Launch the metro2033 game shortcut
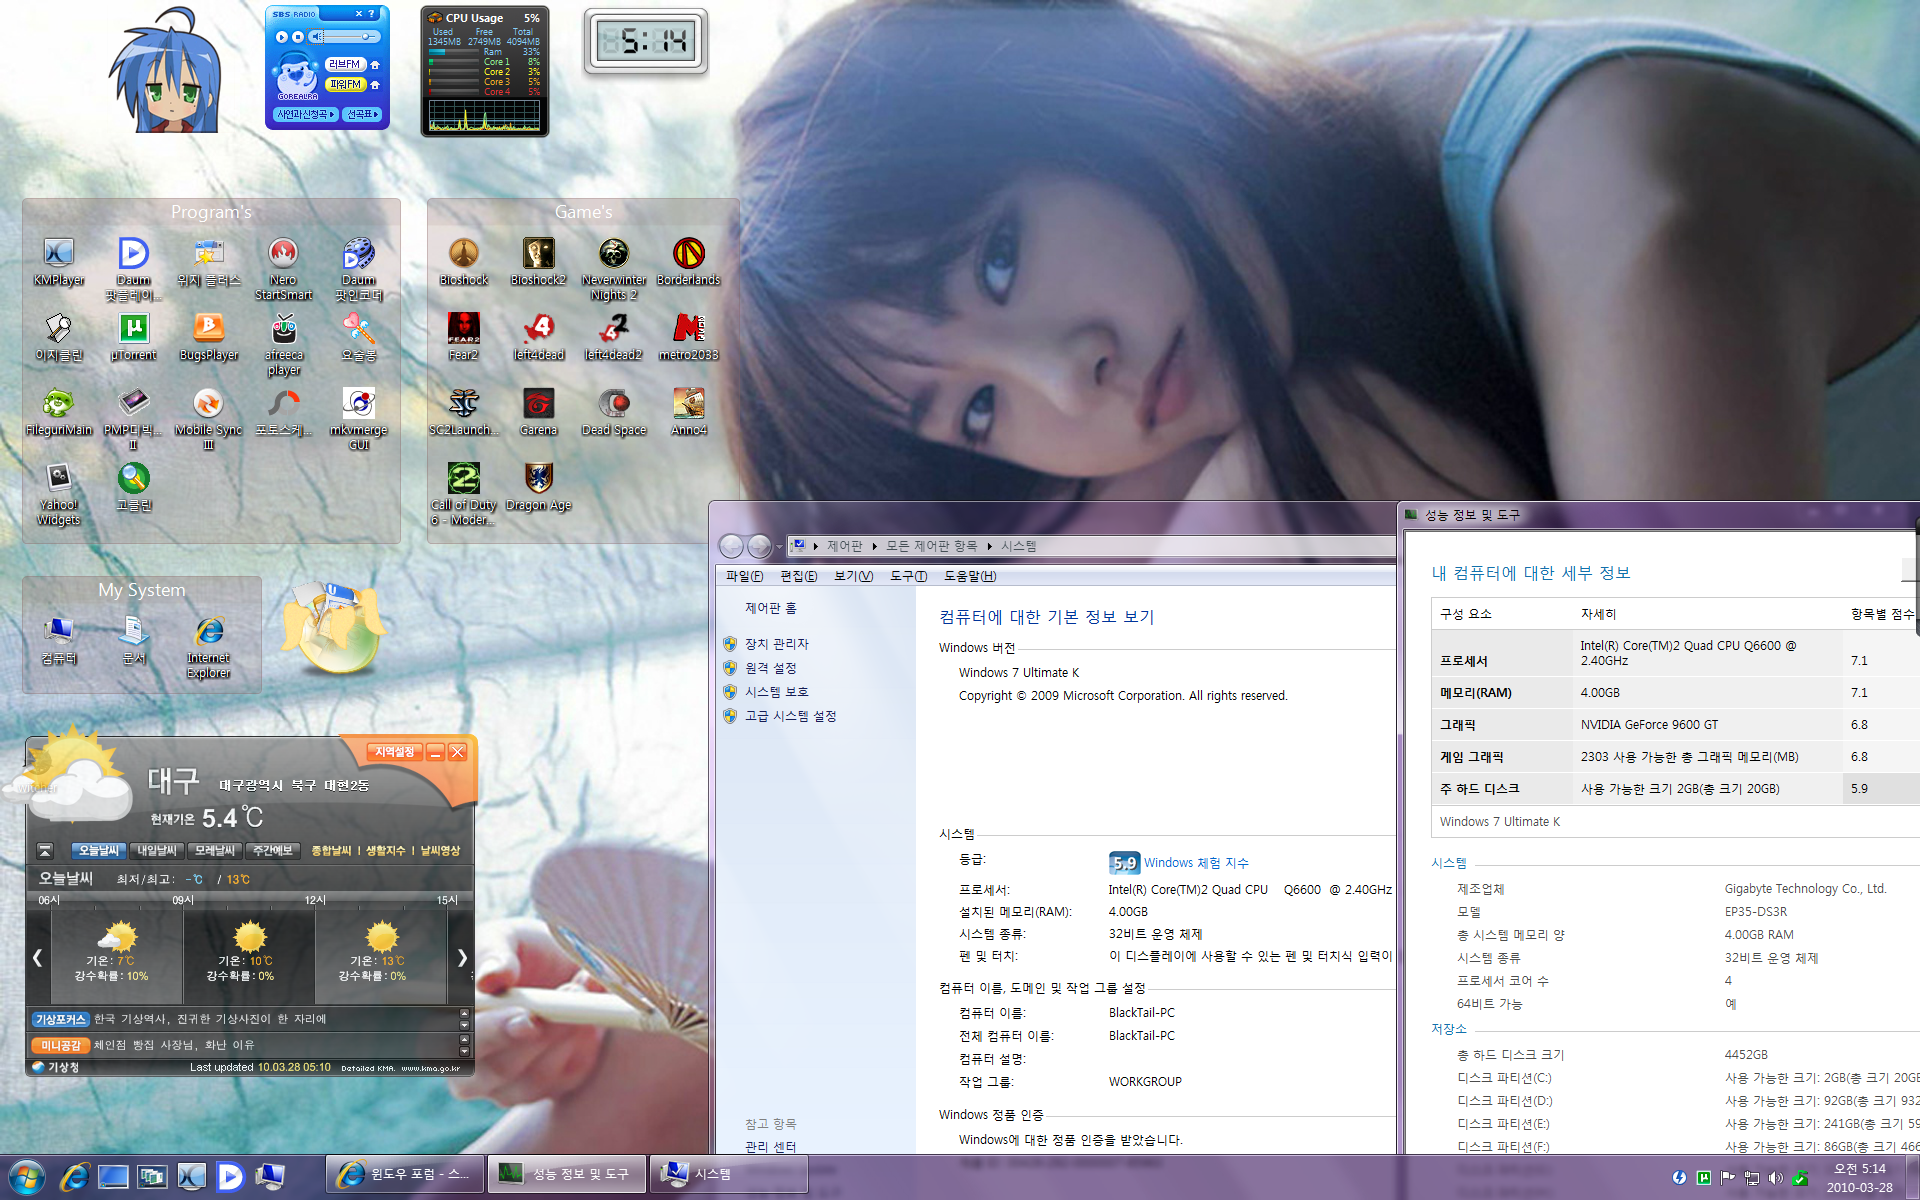Viewport: 1920px width, 1200px height. click(x=688, y=337)
